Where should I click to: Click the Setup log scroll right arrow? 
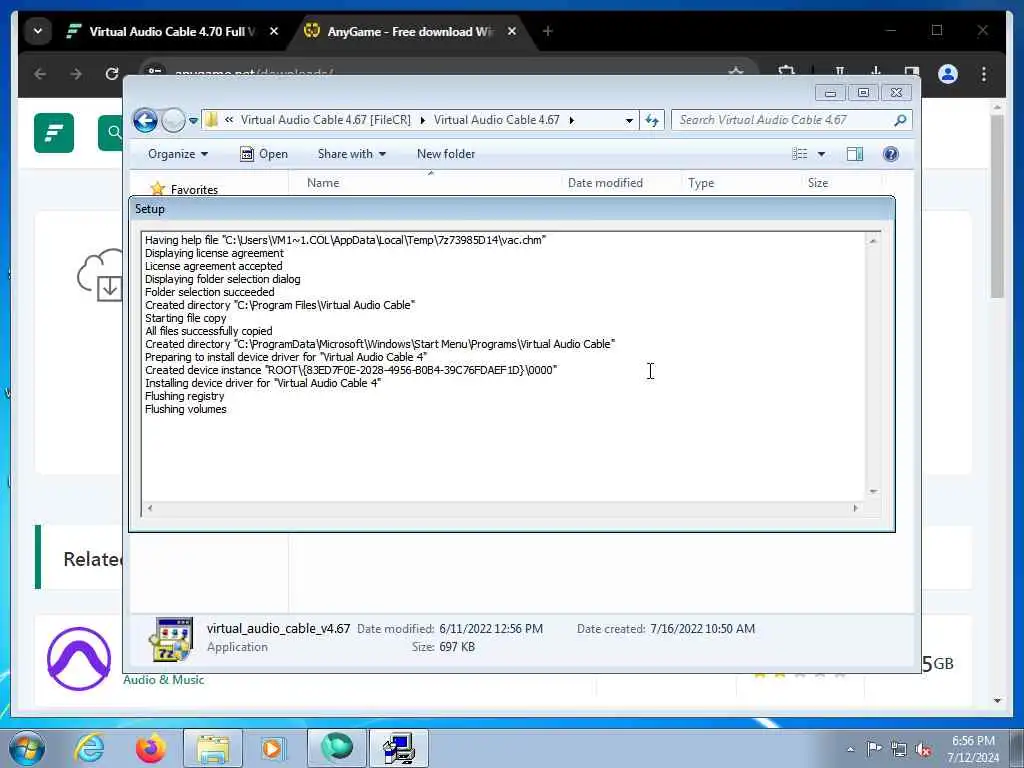[856, 508]
